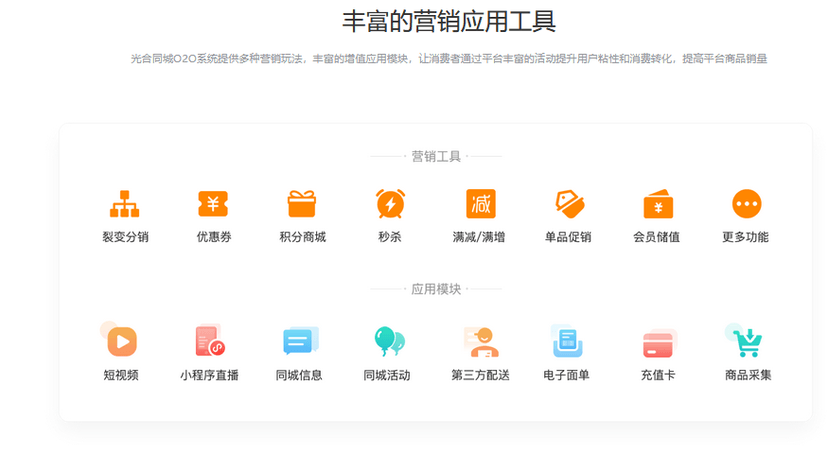Click the 电子面单 label
Image resolution: width=828 pixels, height=452 pixels.
click(566, 375)
